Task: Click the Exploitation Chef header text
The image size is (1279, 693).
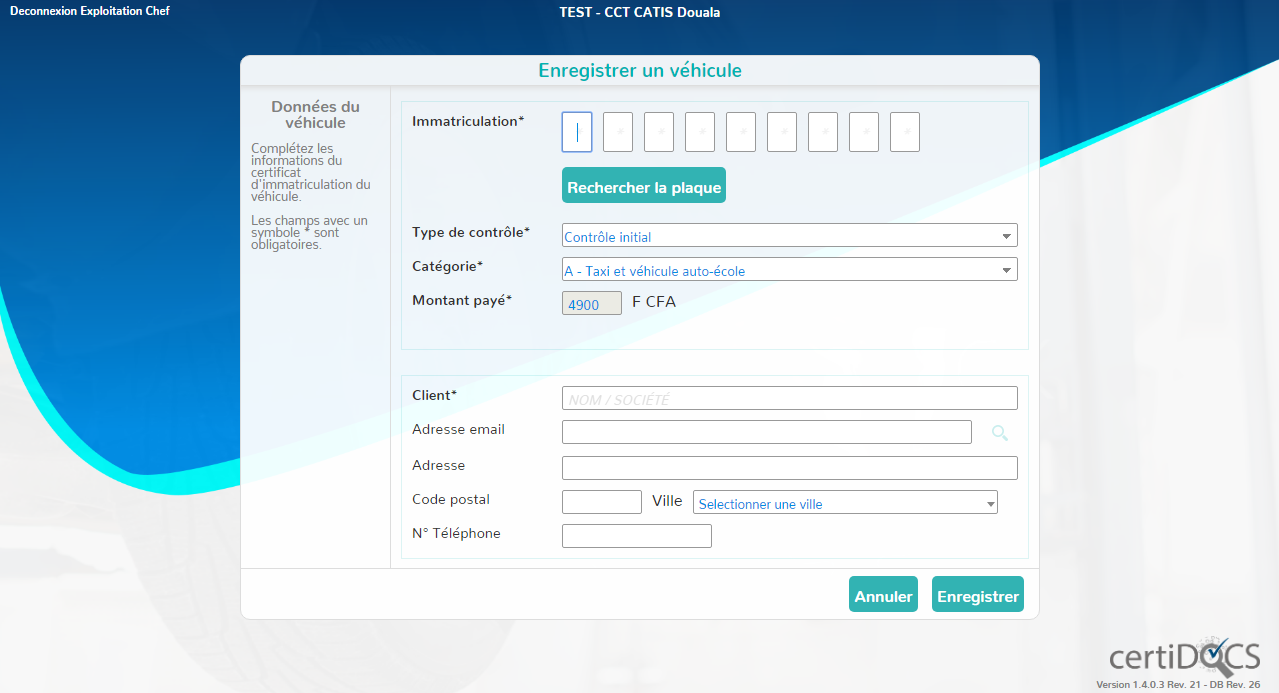Action: click(x=125, y=12)
